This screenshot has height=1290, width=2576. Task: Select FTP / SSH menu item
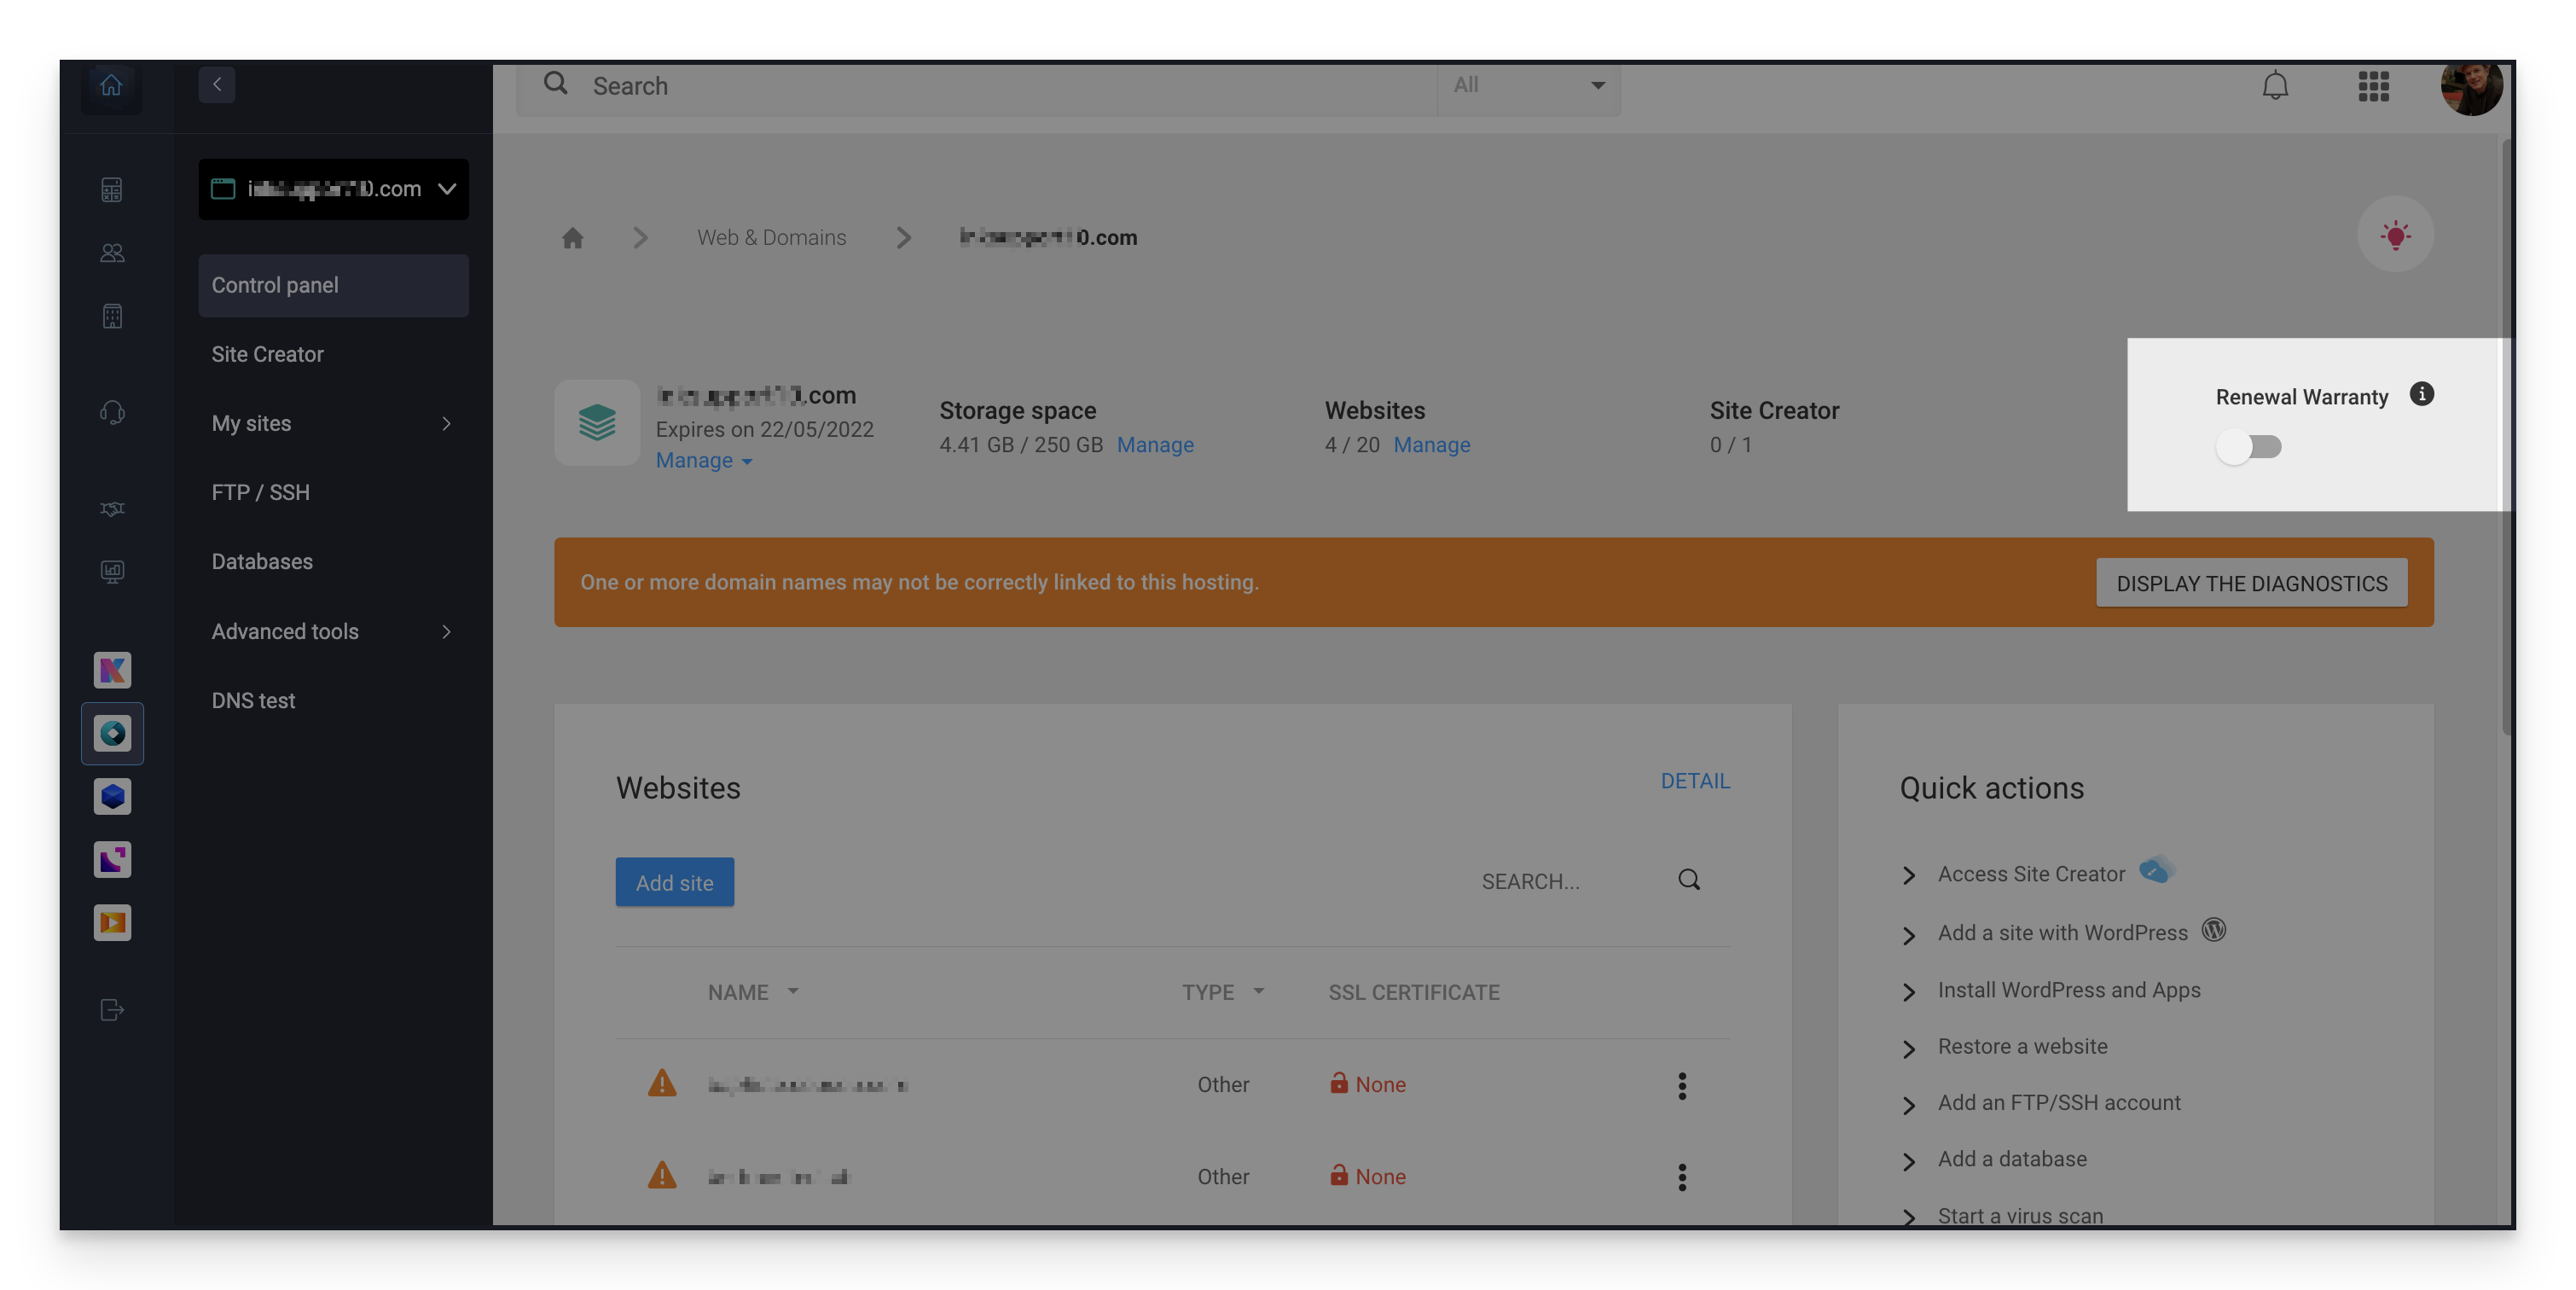tap(260, 493)
